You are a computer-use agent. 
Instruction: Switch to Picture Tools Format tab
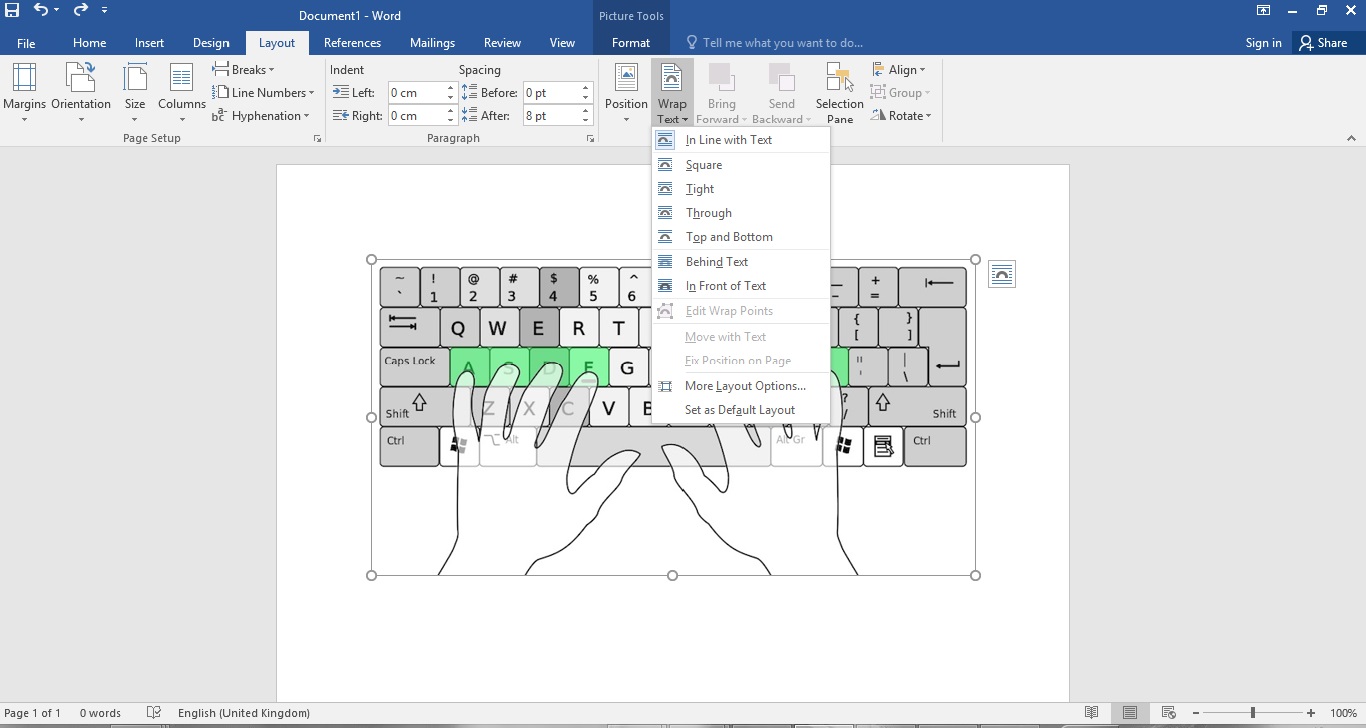[x=631, y=43]
